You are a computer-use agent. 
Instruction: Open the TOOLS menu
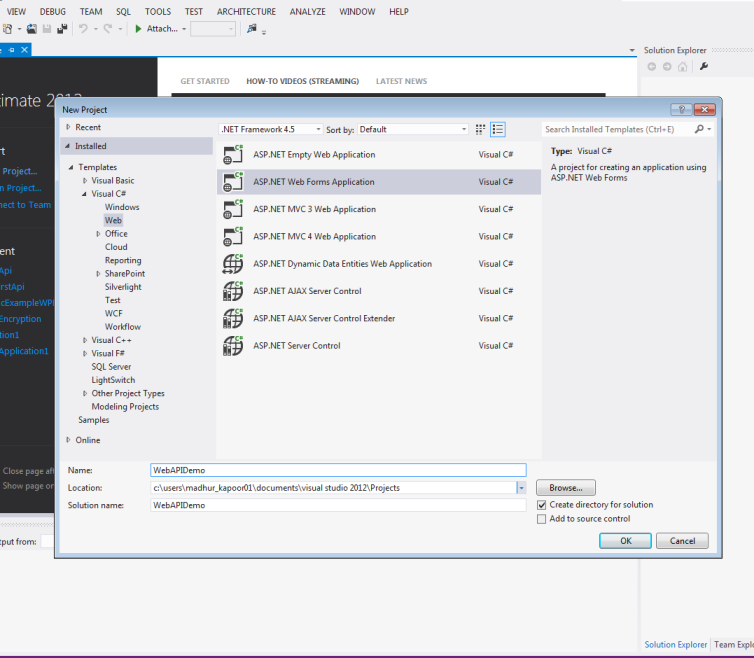(158, 12)
